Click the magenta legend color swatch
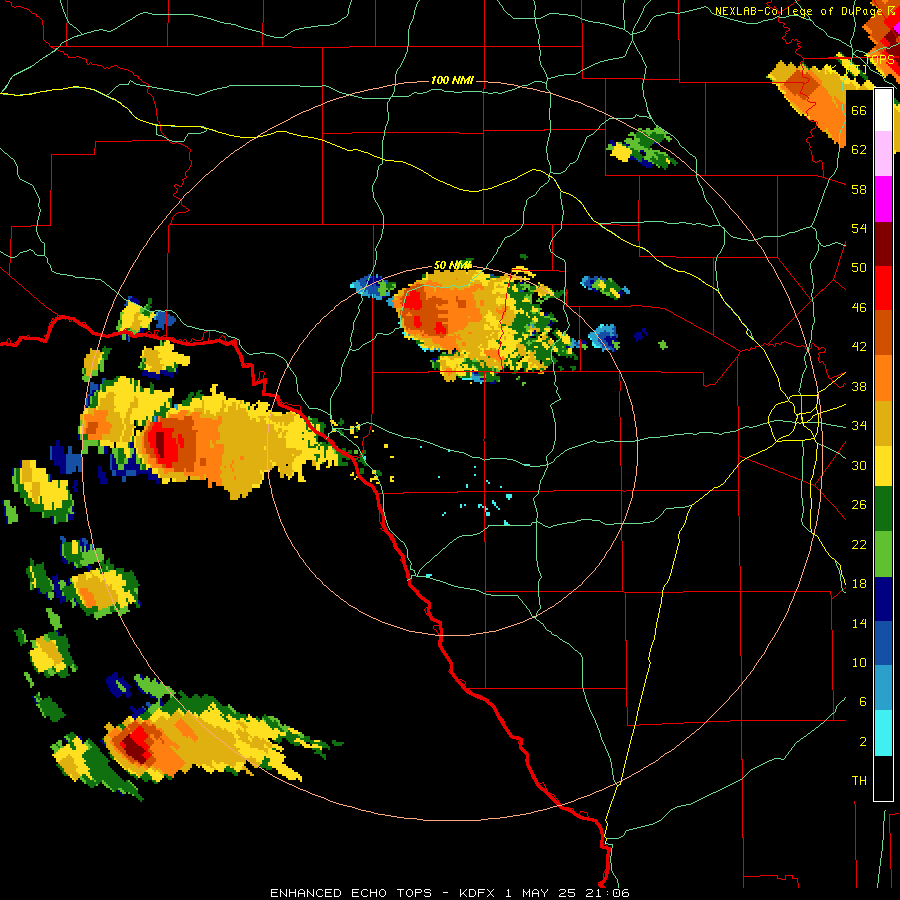 (883, 199)
